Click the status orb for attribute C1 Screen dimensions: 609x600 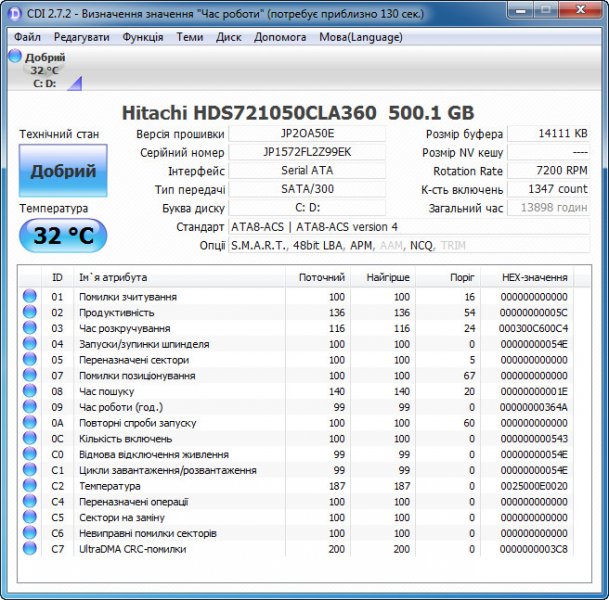(x=30, y=470)
